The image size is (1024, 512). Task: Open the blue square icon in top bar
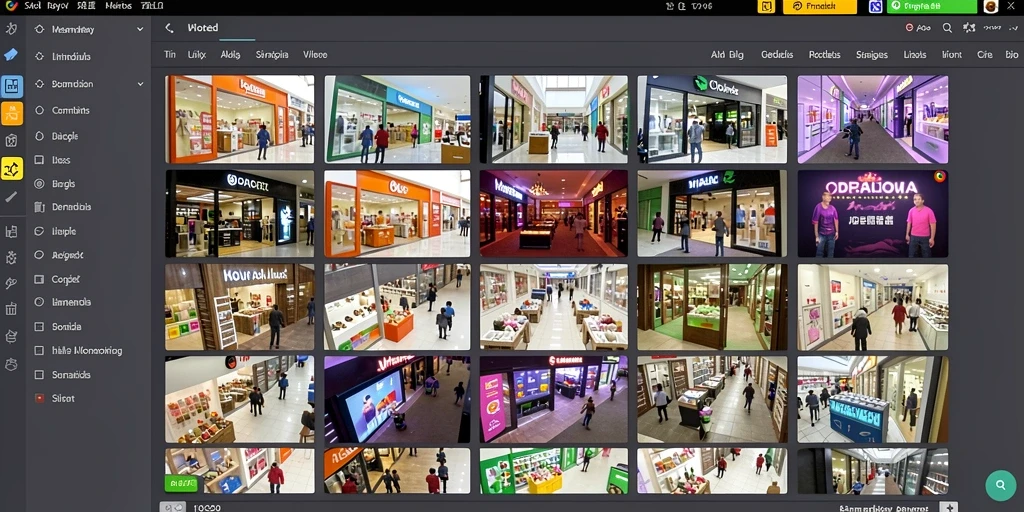[876, 7]
